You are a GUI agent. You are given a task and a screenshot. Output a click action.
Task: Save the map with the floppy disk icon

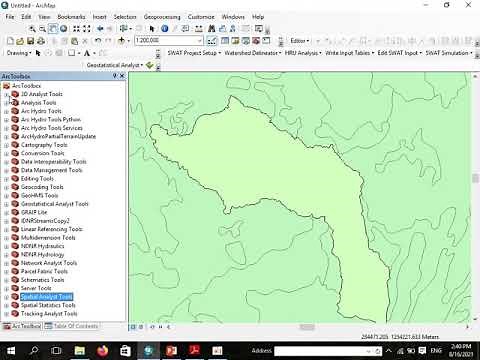(x=30, y=41)
